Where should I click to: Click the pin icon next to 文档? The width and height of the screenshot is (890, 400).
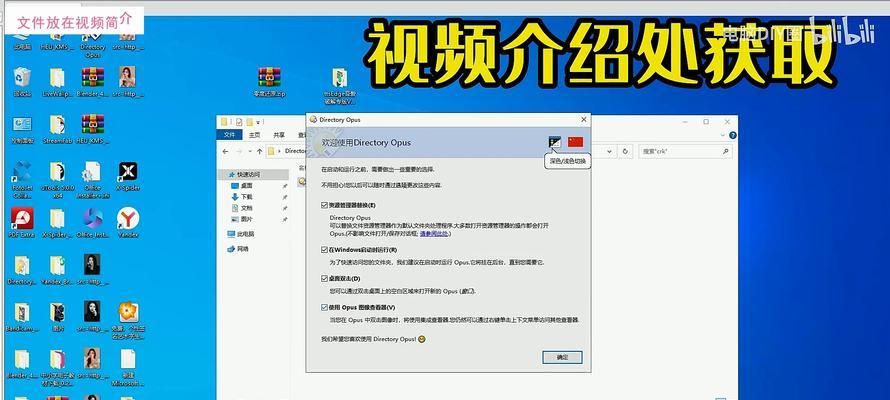pos(285,208)
